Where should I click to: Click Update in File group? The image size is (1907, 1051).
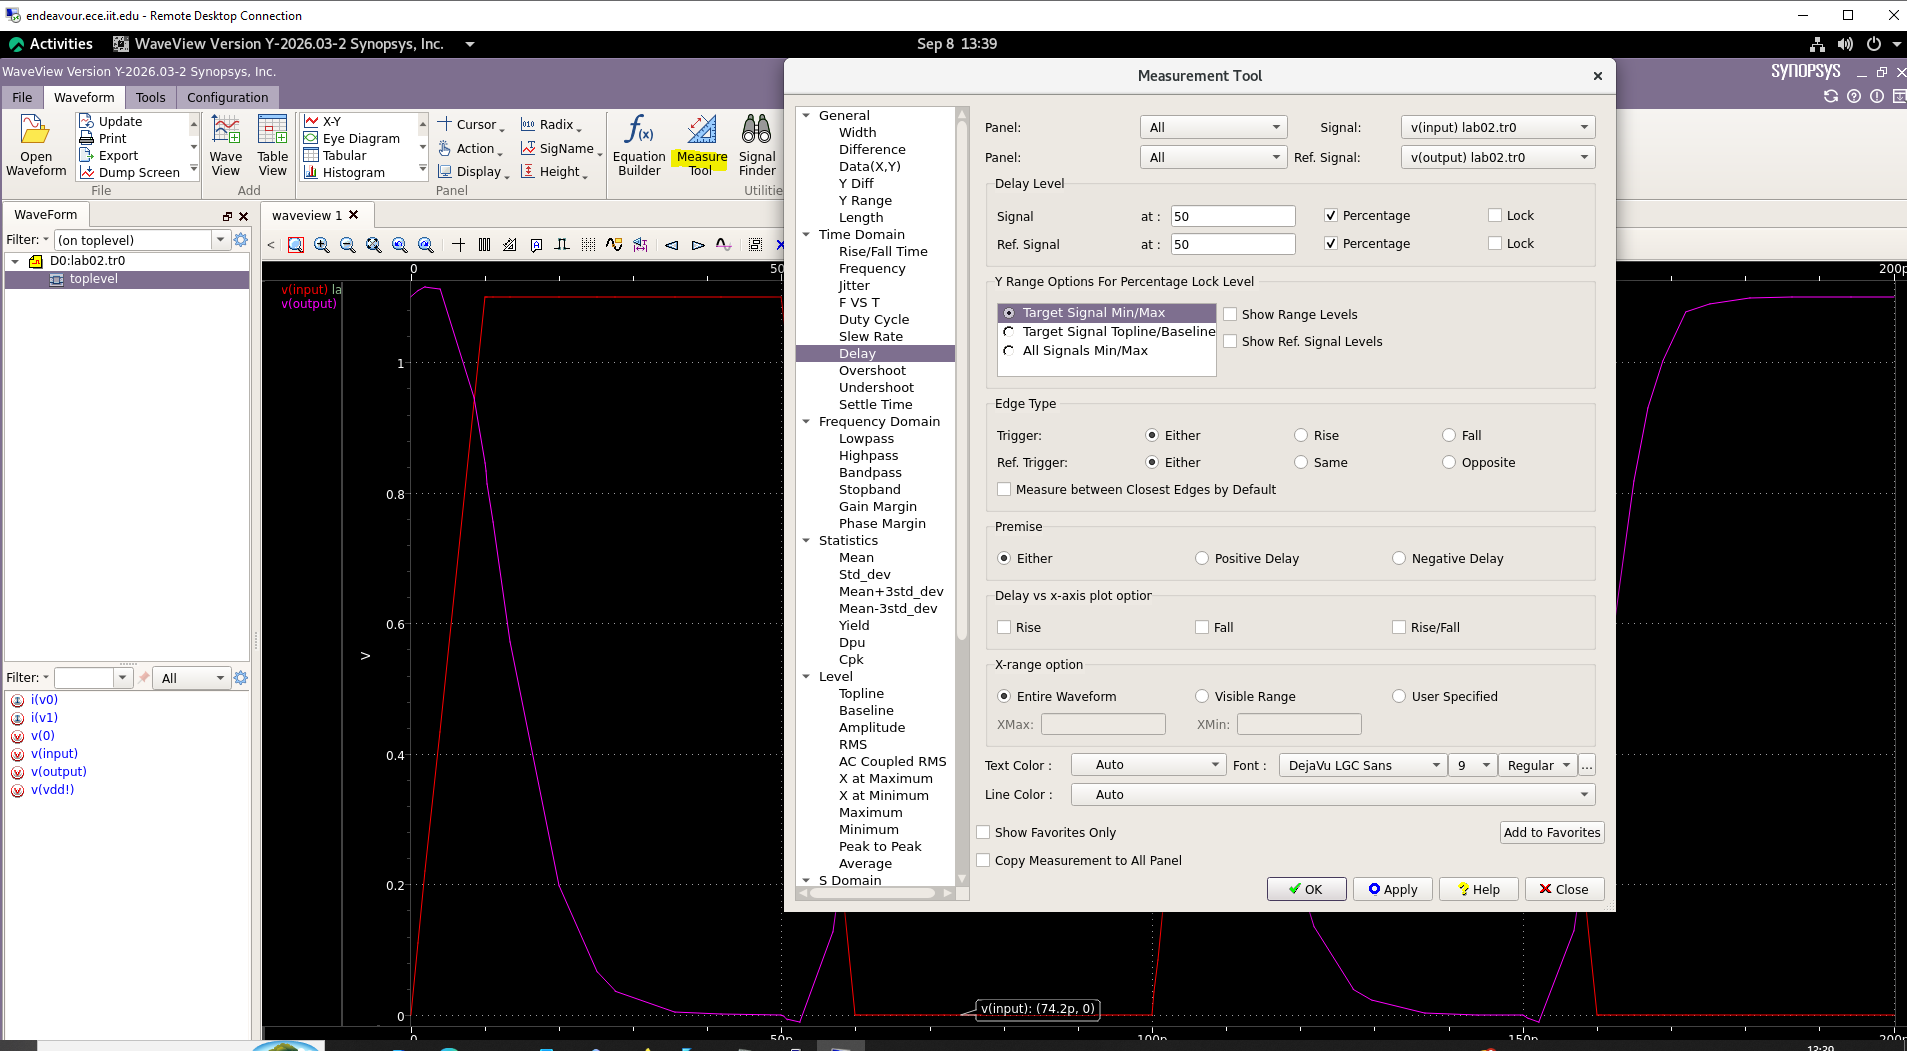click(111, 121)
